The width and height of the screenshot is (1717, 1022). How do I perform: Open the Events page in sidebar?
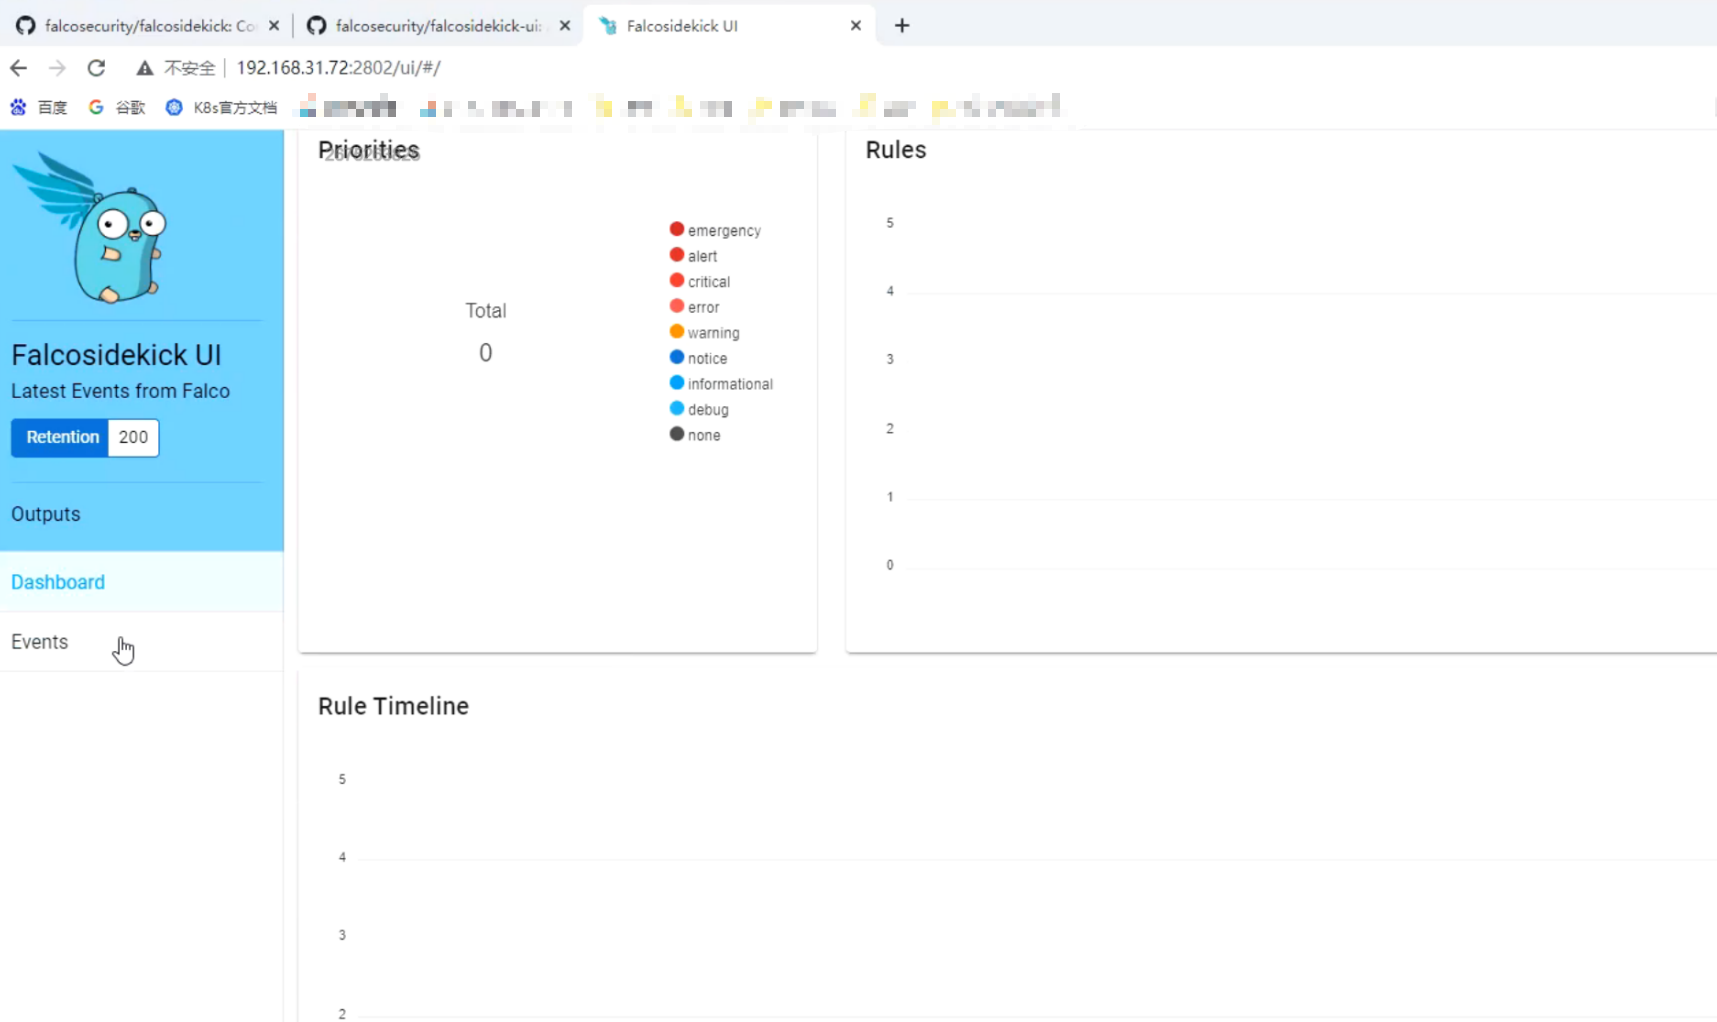tap(141, 642)
